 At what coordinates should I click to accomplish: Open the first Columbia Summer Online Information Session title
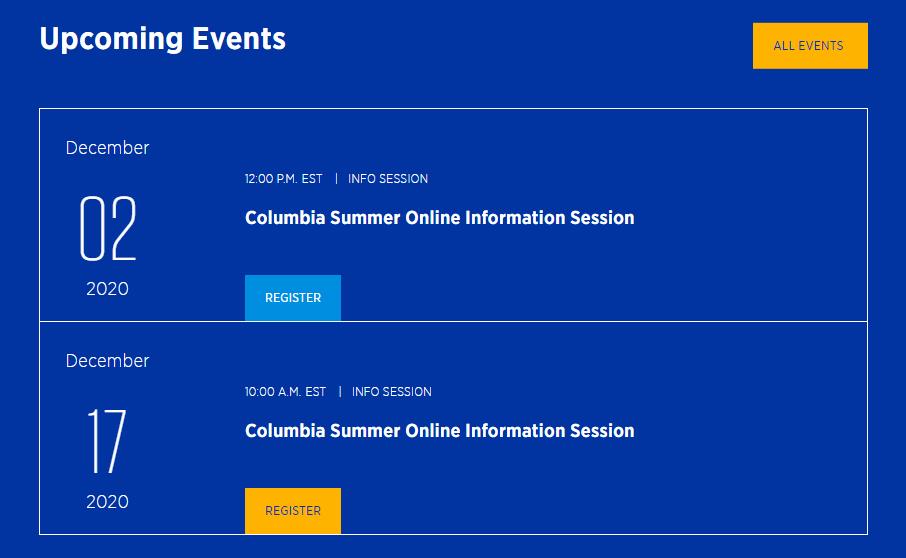439,218
